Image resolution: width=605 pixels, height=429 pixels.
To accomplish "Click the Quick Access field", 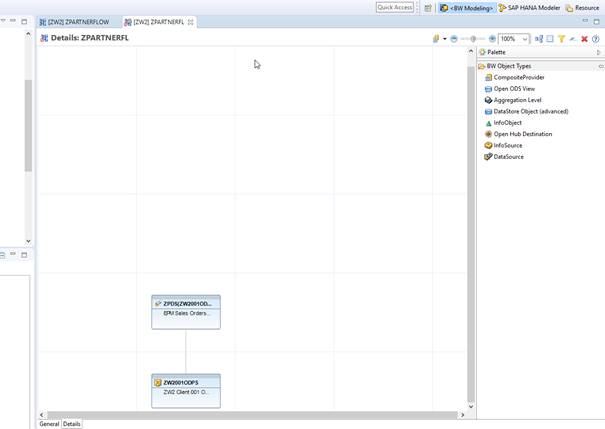I will (x=395, y=7).
